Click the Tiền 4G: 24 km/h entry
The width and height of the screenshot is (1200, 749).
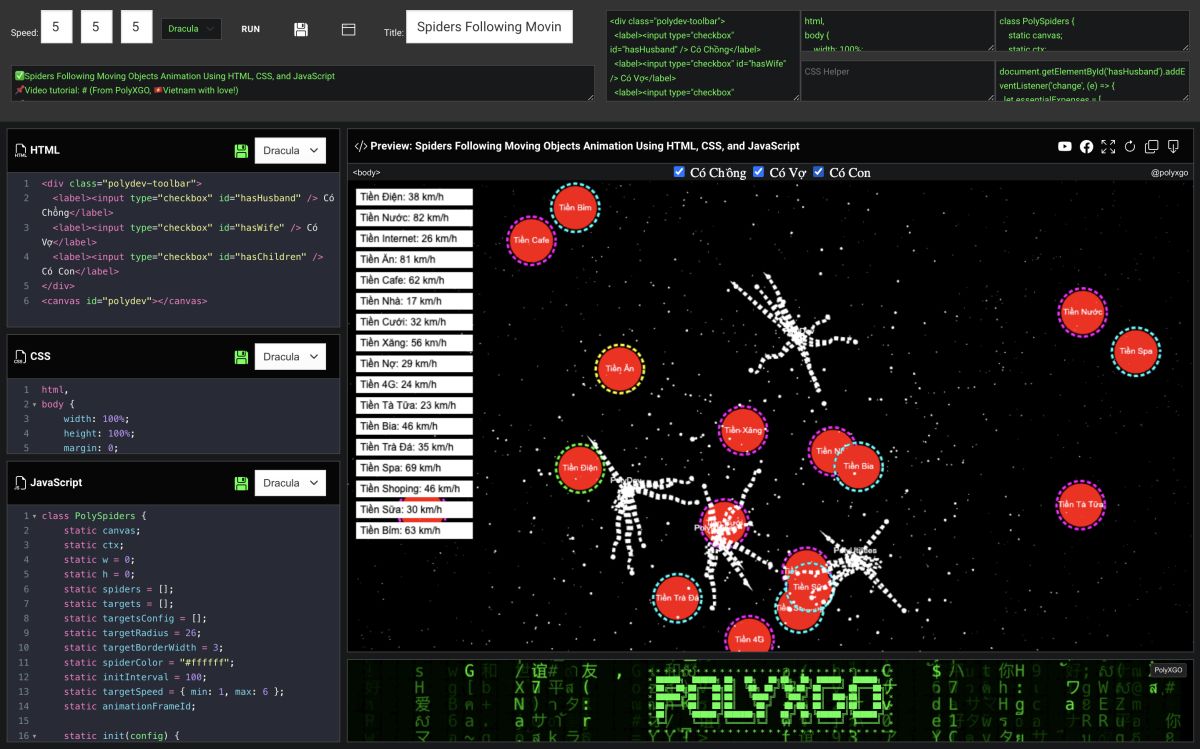[414, 384]
